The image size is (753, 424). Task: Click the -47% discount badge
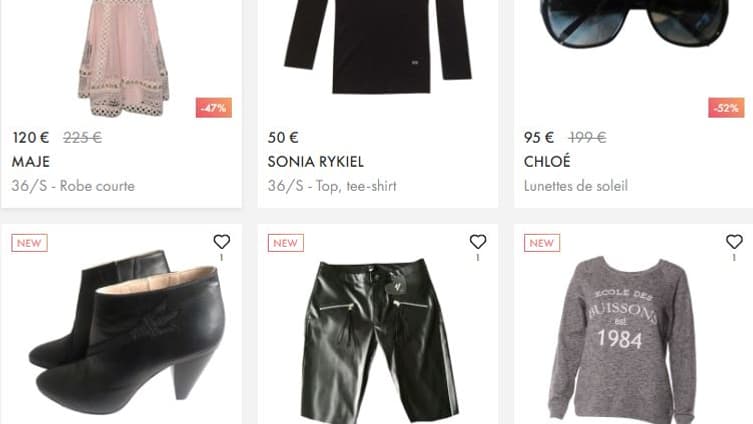click(x=213, y=108)
